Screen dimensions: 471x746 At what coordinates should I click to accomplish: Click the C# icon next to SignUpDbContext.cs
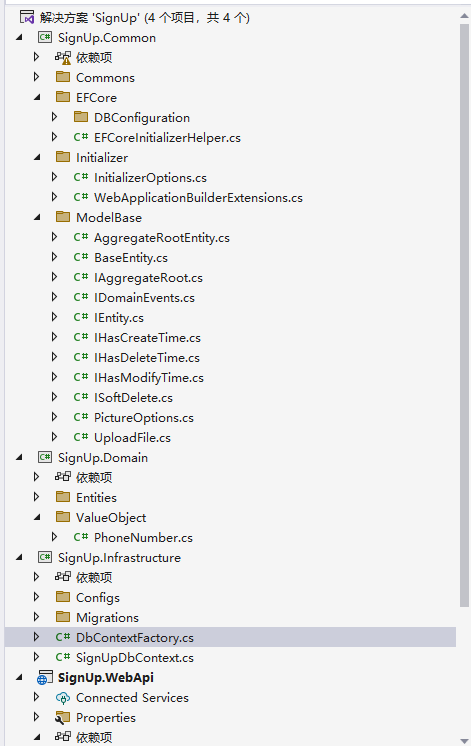(63, 657)
